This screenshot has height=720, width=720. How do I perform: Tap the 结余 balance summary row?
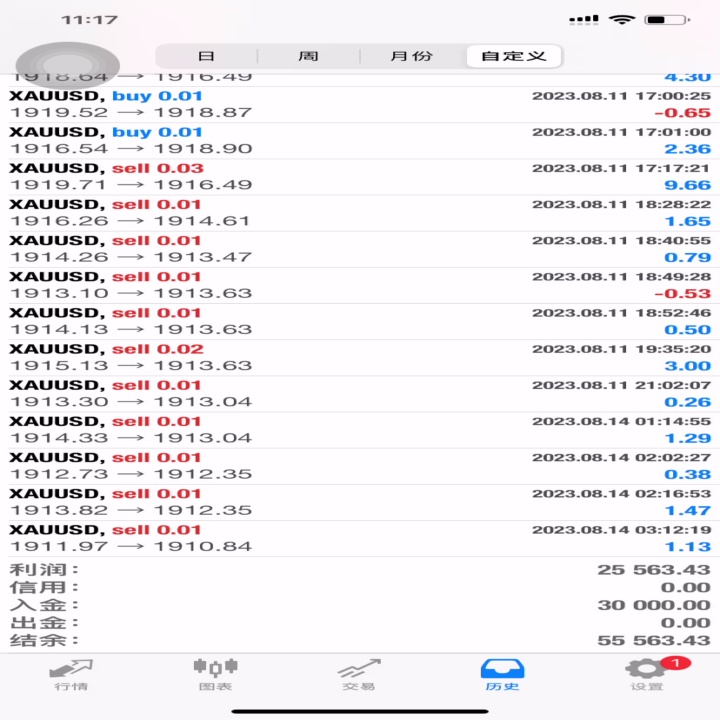(360, 640)
